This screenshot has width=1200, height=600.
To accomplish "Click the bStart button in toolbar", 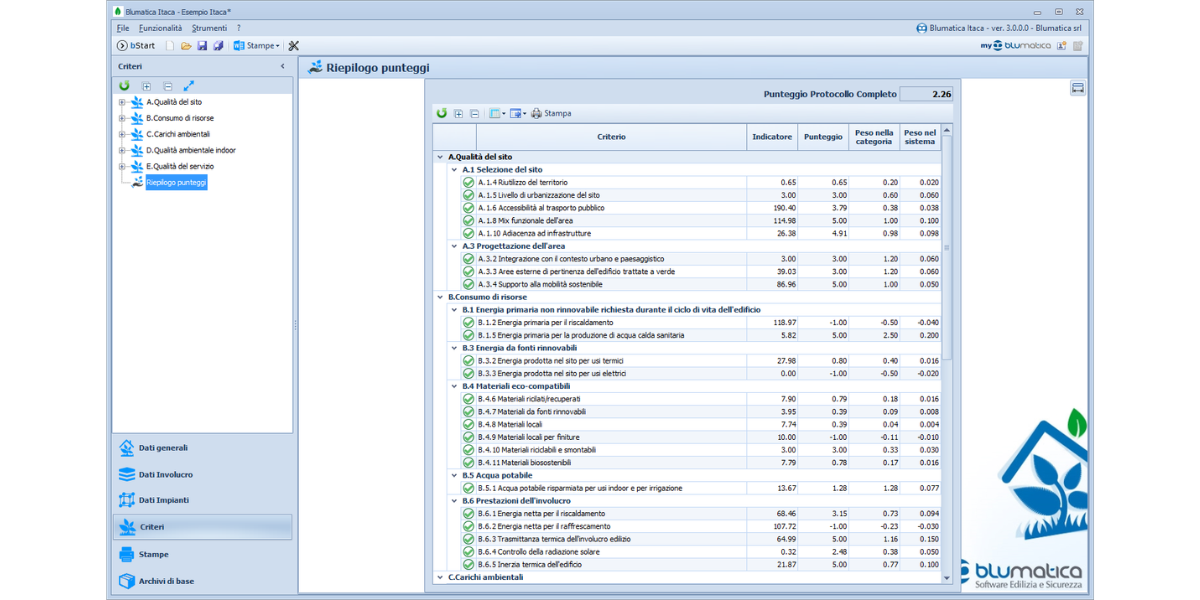I will [136, 46].
